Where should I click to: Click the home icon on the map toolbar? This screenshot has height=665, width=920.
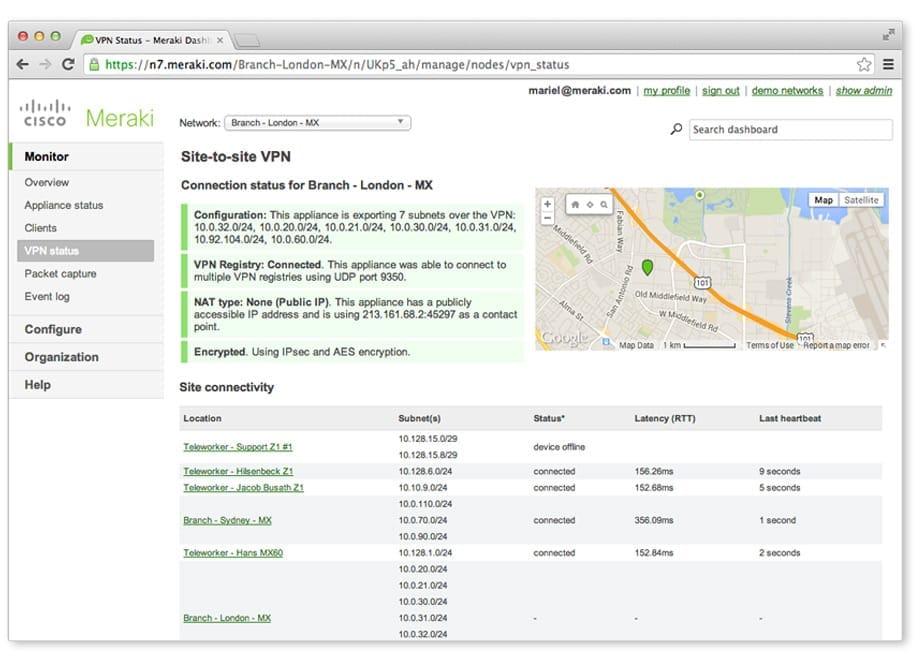click(x=575, y=204)
